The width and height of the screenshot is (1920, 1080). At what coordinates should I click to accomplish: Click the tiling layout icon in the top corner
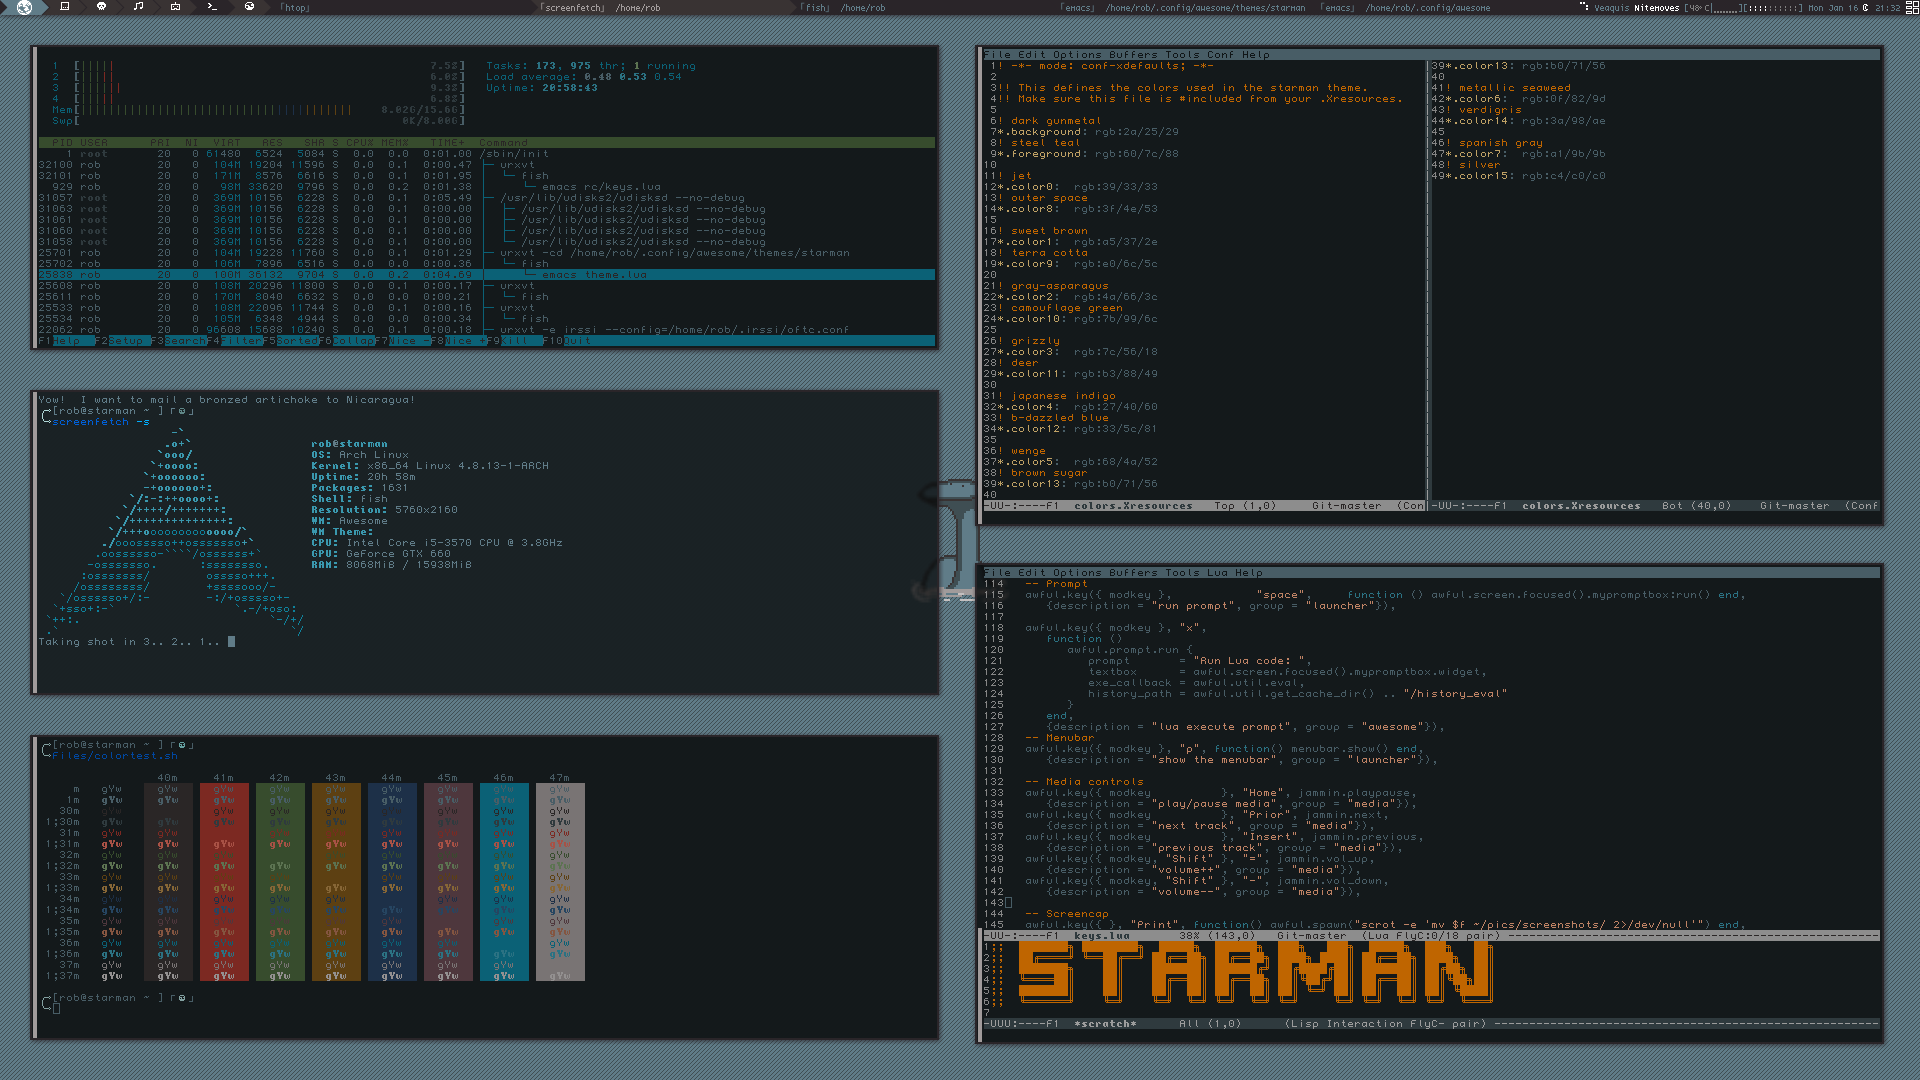pyautogui.click(x=1911, y=7)
